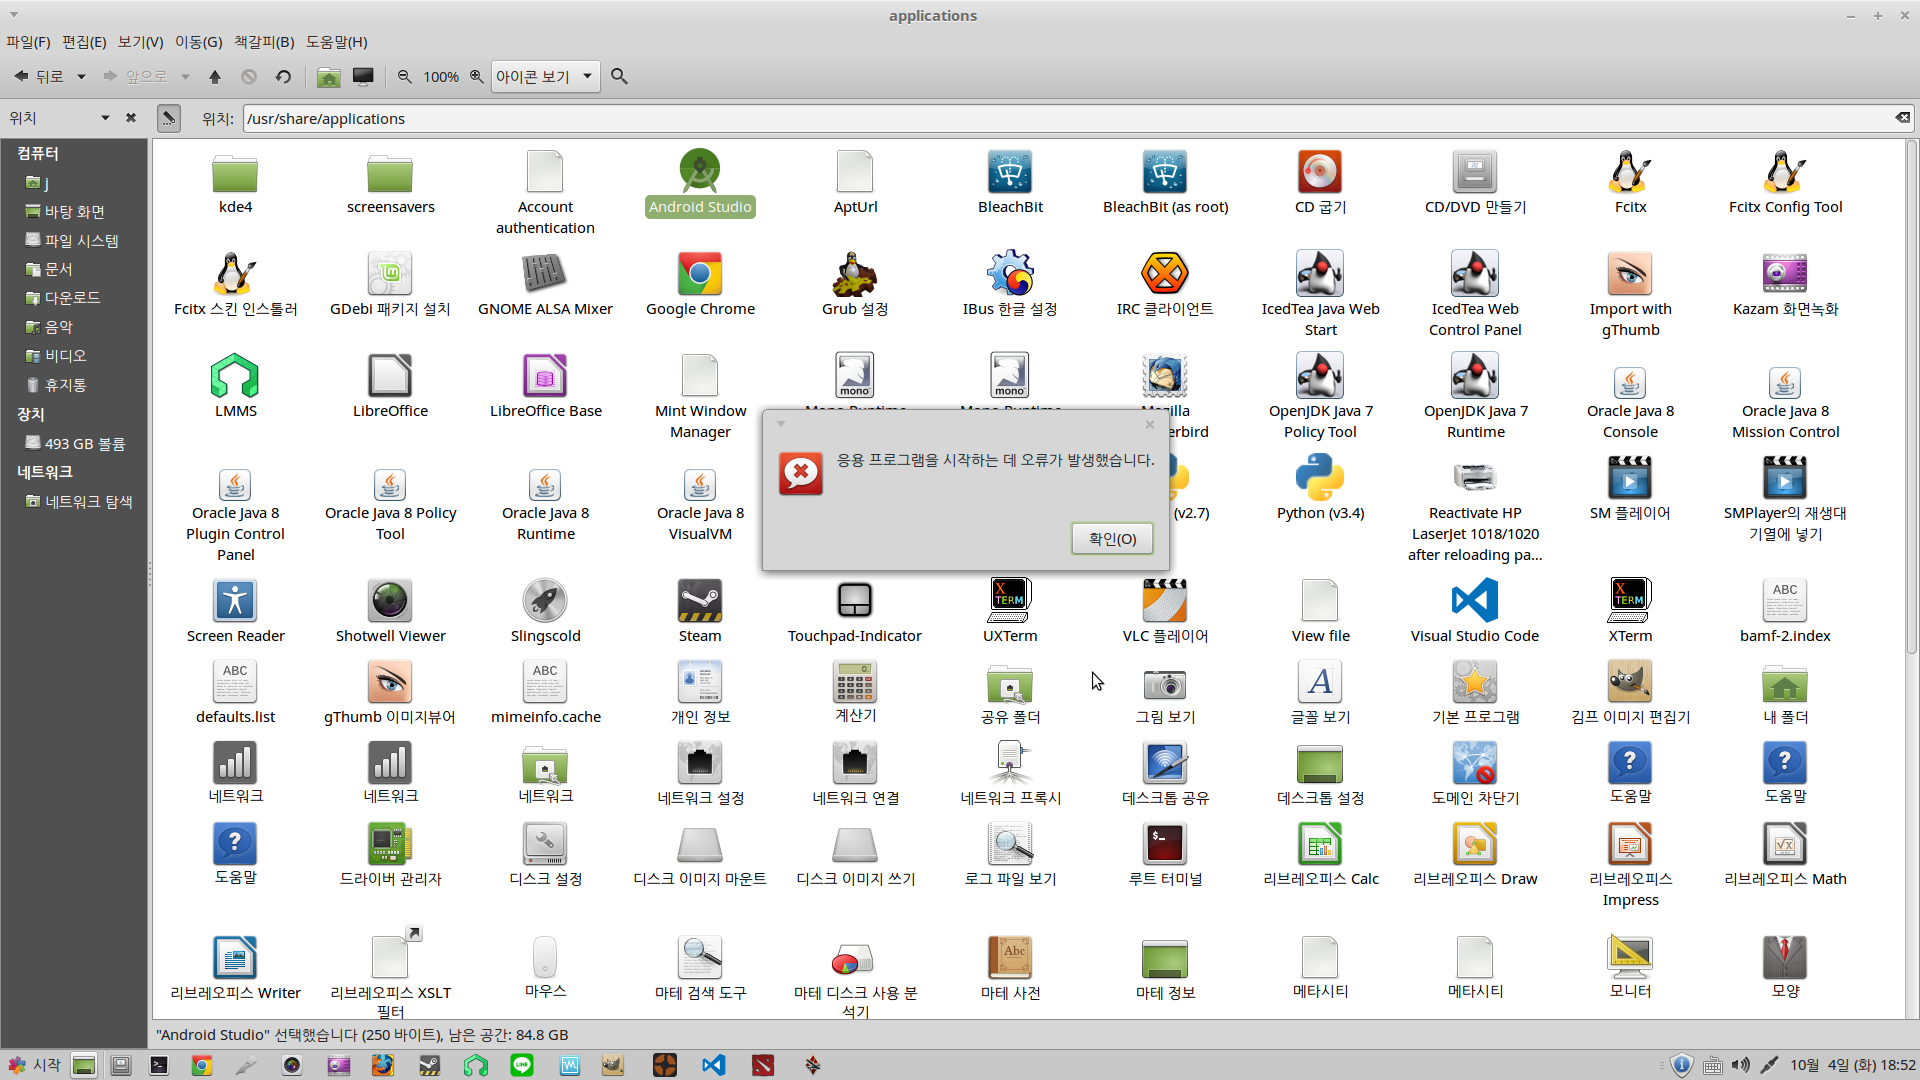Expand the back history dropdown arrow
This screenshot has width=1920, height=1080.
point(81,76)
